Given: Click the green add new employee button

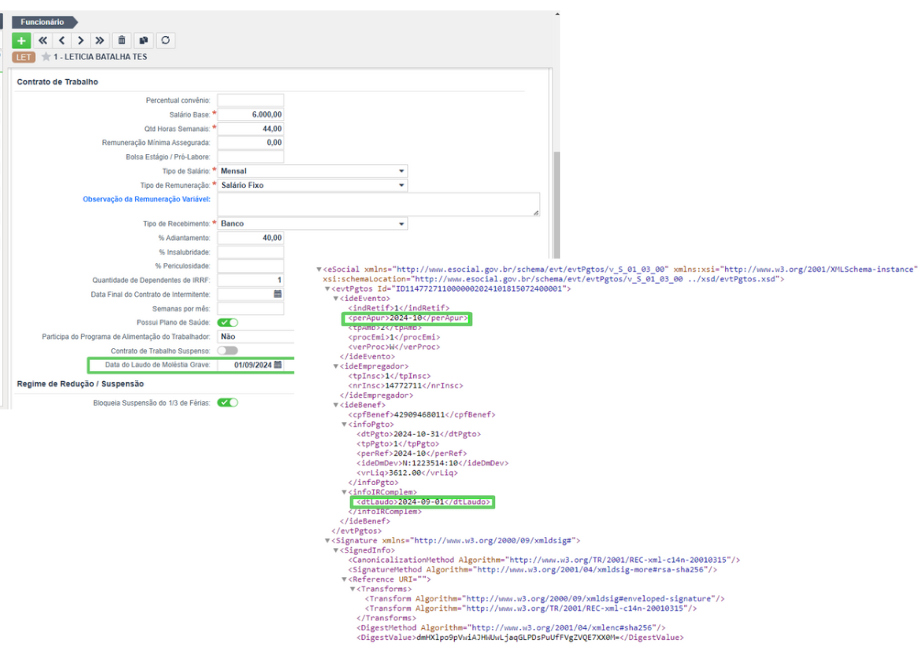Looking at the screenshot, I should coord(22,41).
